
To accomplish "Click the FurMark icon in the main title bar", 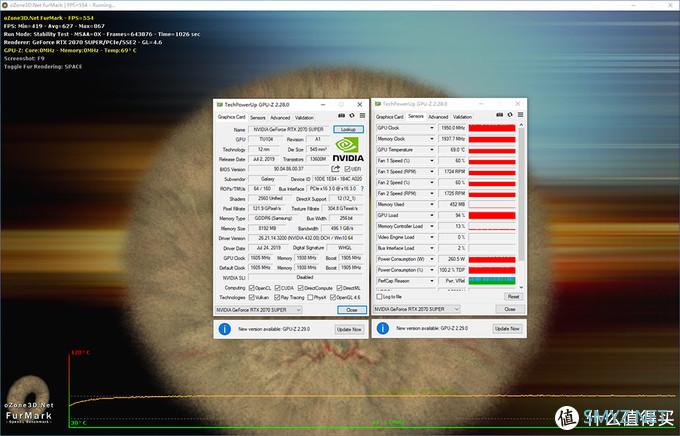I will (5, 5).
